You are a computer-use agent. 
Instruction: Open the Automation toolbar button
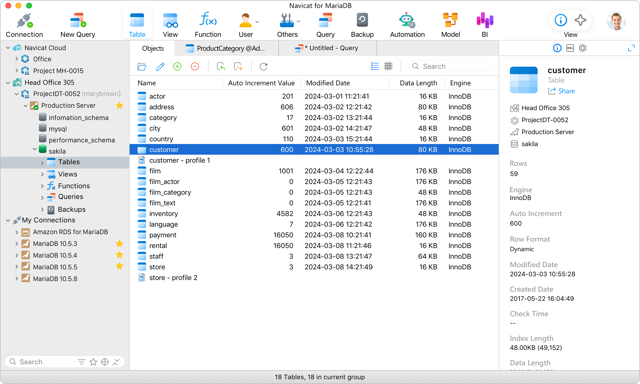[407, 25]
